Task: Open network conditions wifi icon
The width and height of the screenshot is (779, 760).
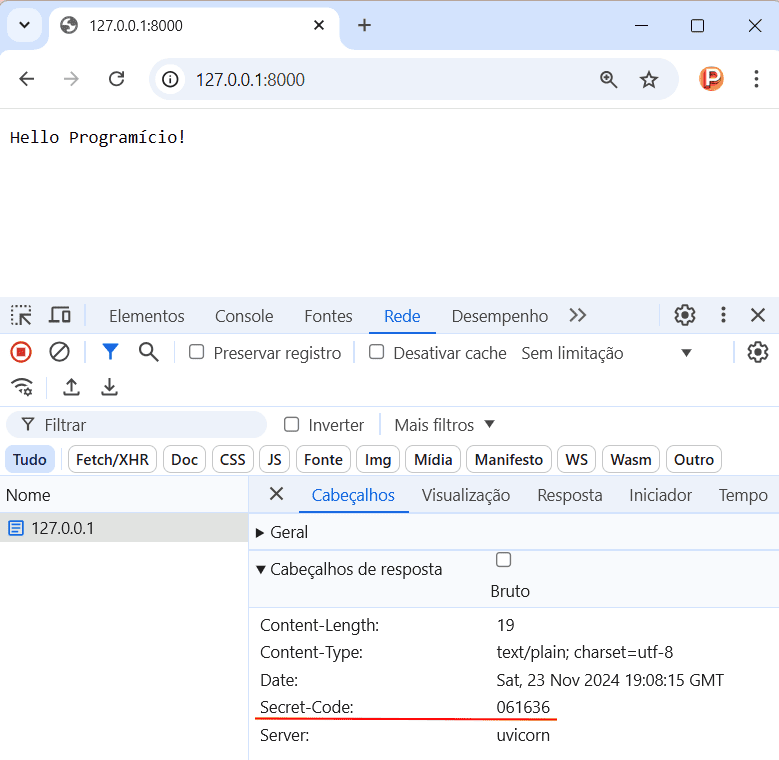Action: pyautogui.click(x=22, y=387)
